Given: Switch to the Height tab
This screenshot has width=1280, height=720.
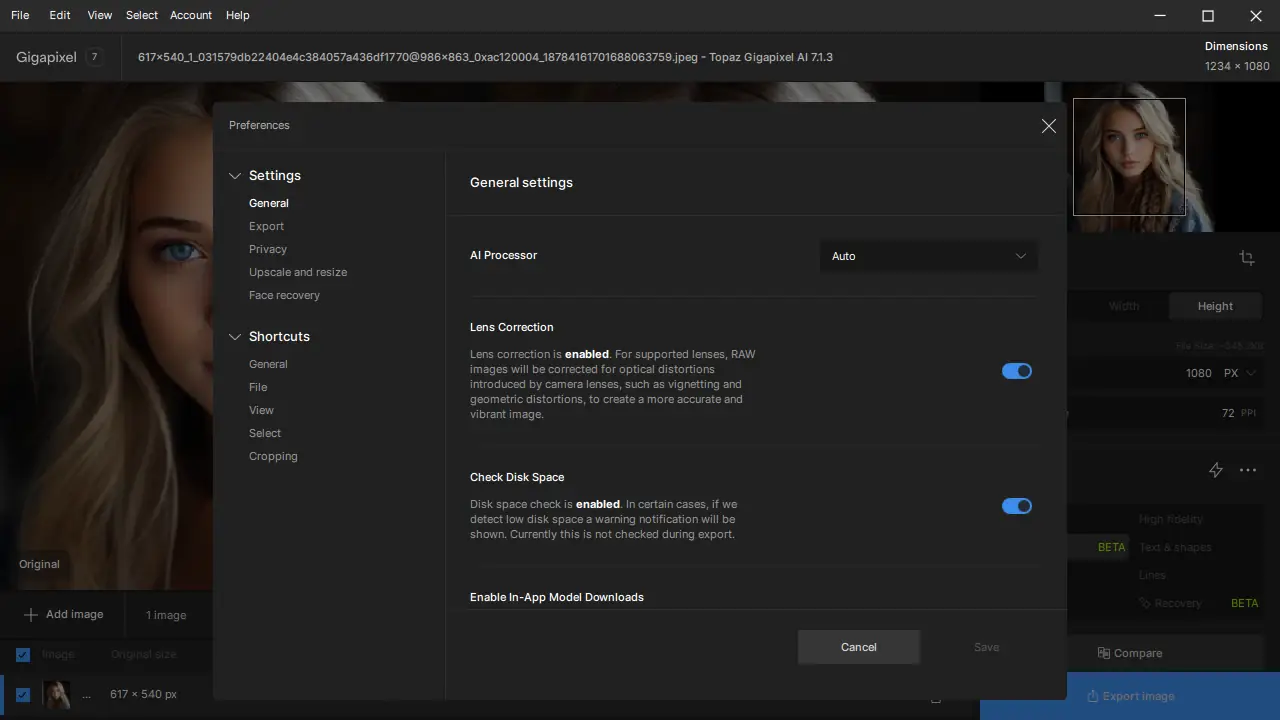Looking at the screenshot, I should click(x=1215, y=306).
